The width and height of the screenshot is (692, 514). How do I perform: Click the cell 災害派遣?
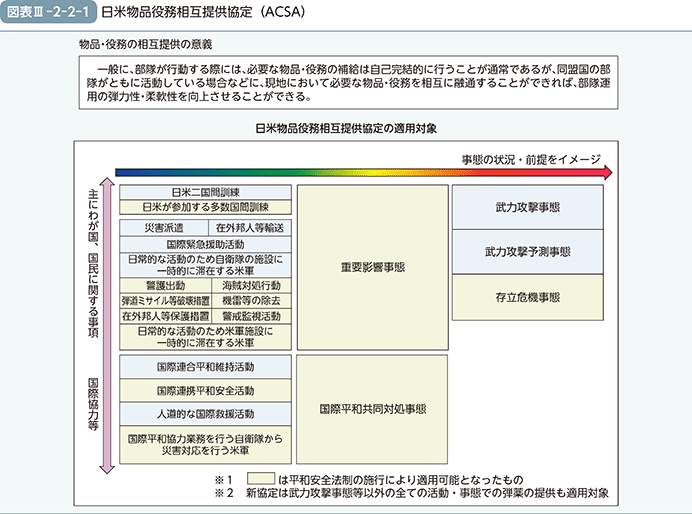pyautogui.click(x=164, y=228)
